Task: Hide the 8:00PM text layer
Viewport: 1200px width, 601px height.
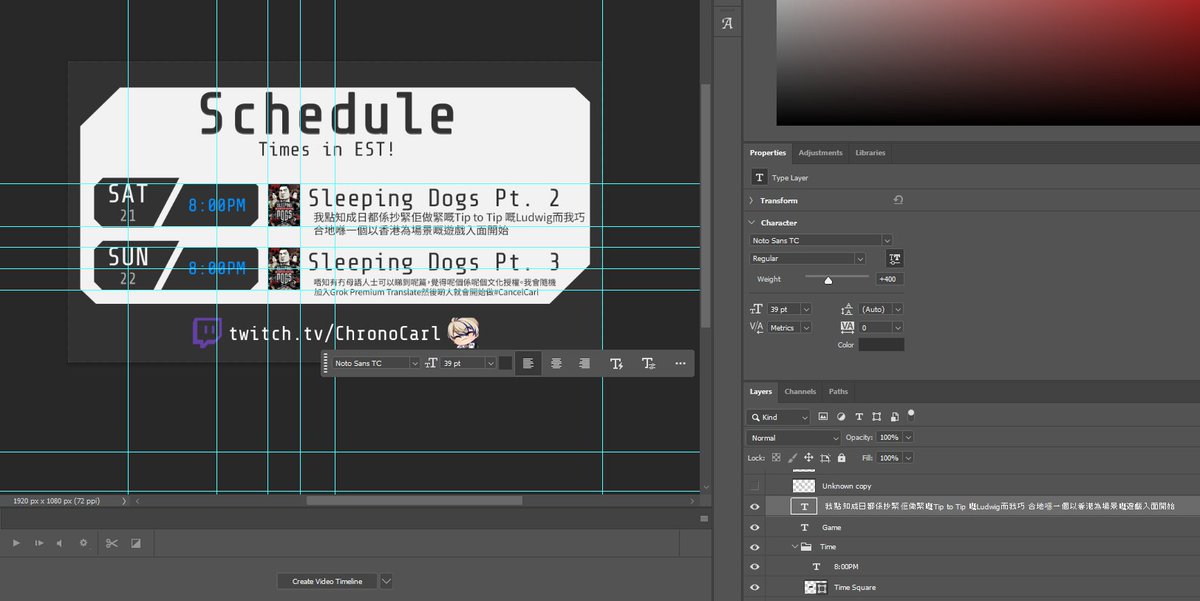Action: [x=755, y=567]
